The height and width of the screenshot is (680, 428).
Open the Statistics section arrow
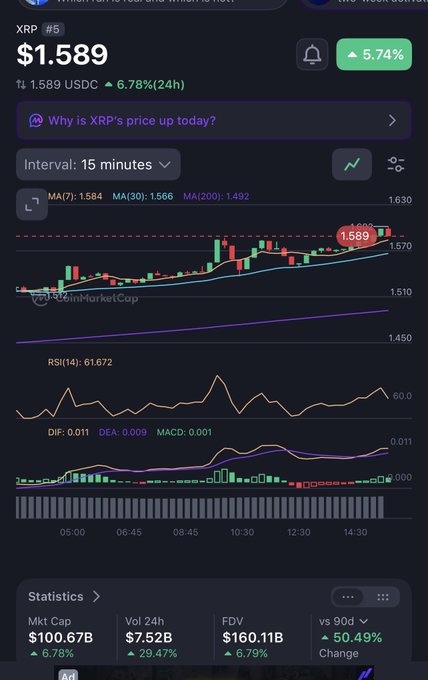96,596
